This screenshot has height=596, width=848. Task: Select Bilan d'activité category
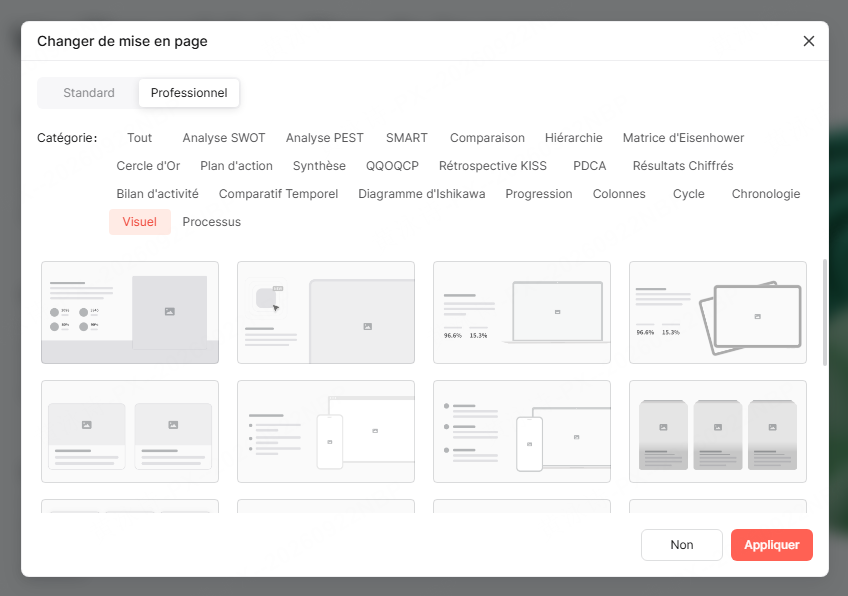tap(157, 194)
